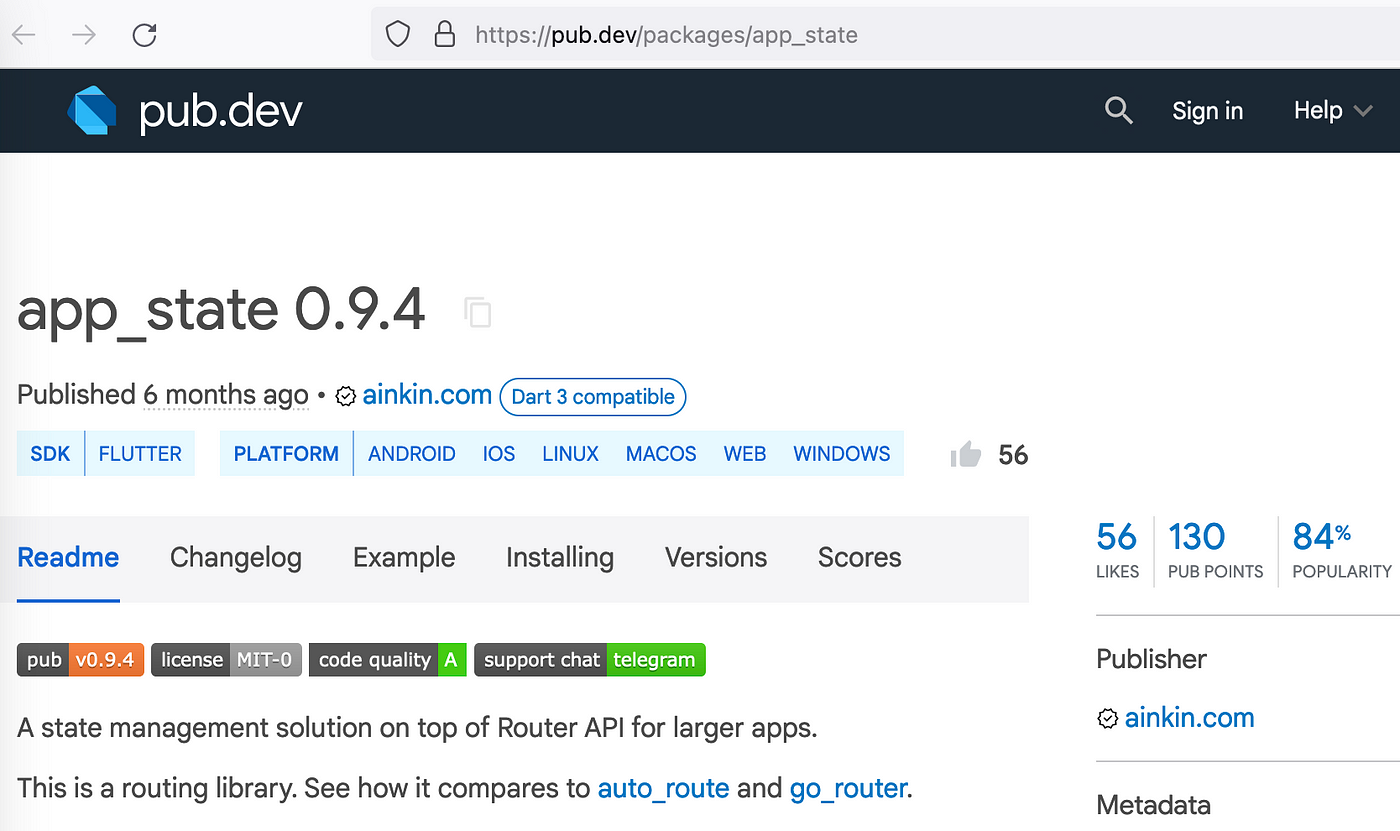Click the code quality A badge

coord(388,660)
